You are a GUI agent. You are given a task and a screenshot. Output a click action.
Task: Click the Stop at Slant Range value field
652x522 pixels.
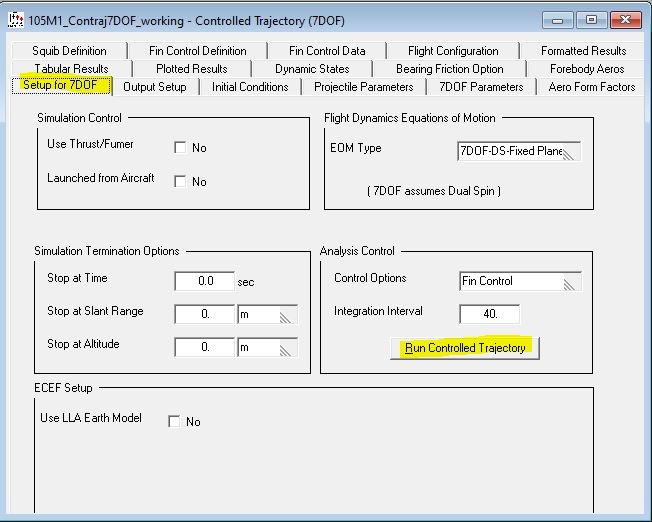pos(204,314)
